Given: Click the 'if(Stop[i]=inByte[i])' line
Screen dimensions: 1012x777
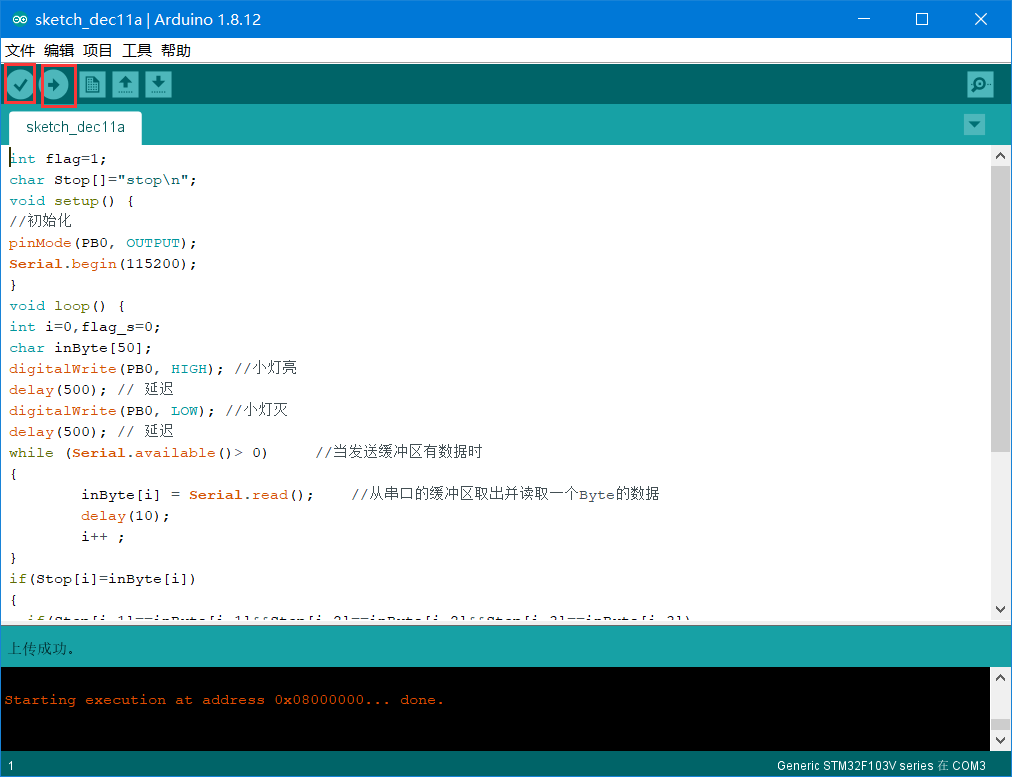Looking at the screenshot, I should [103, 579].
